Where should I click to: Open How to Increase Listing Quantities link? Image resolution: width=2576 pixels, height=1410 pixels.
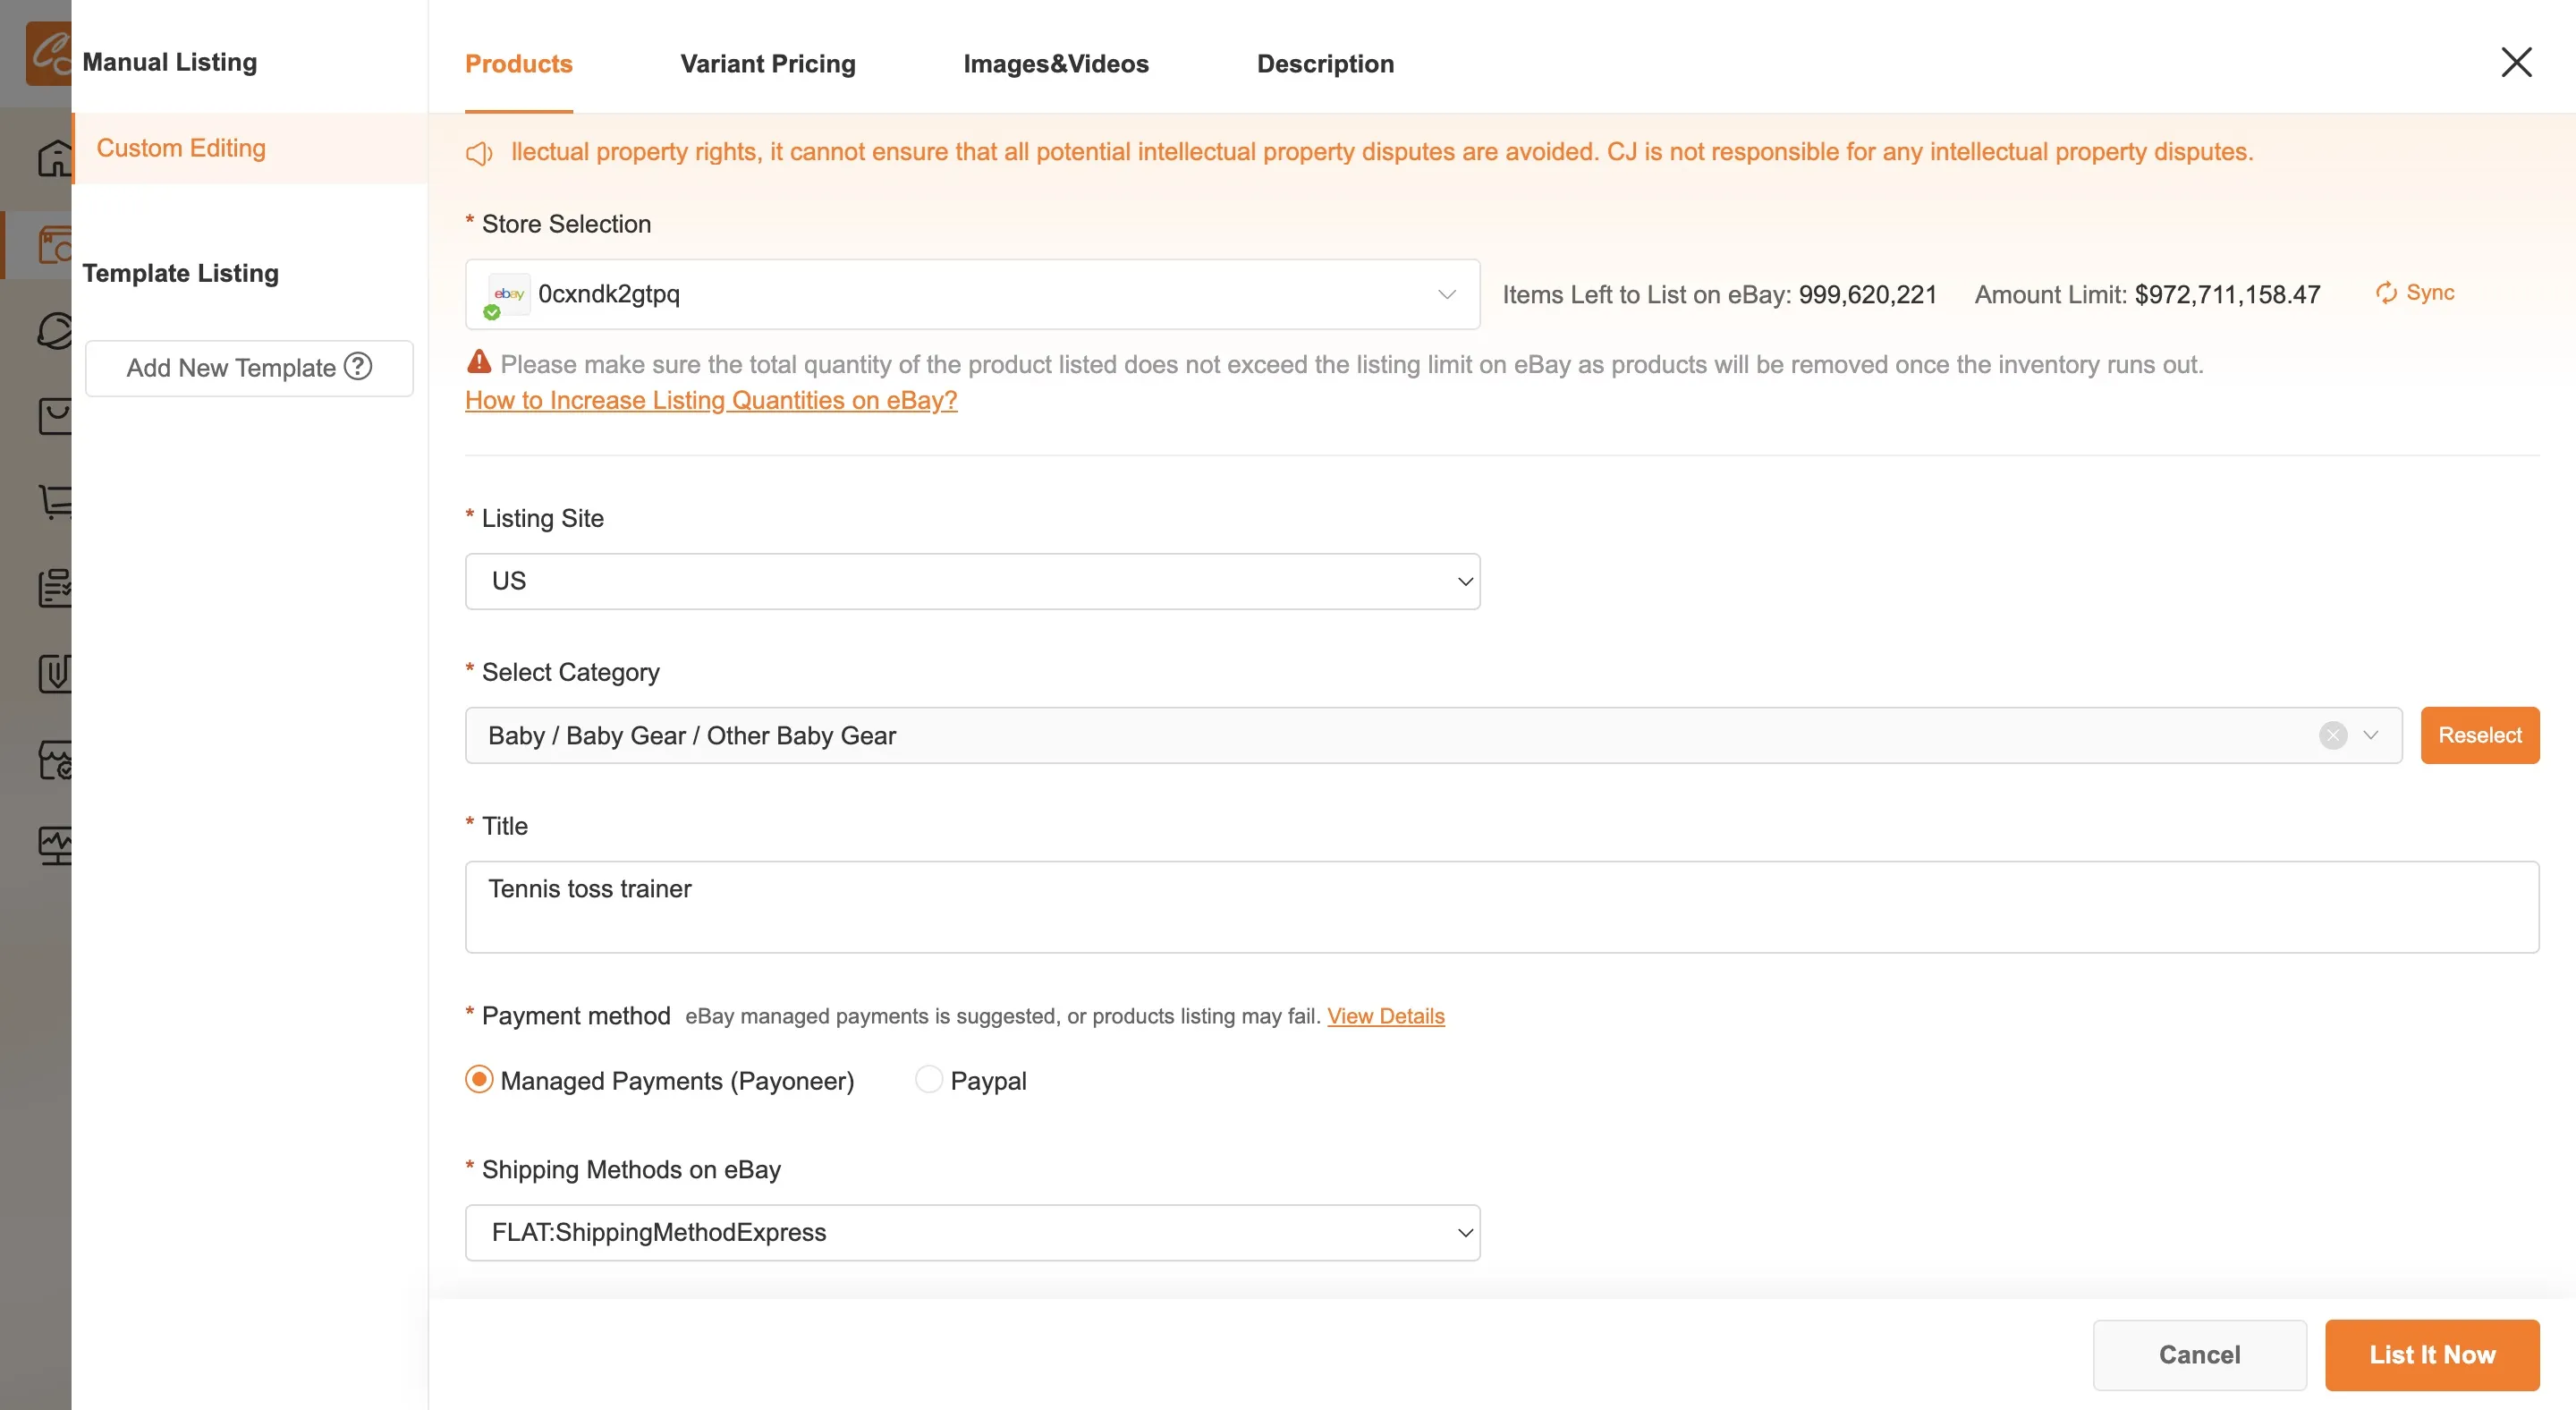point(711,400)
